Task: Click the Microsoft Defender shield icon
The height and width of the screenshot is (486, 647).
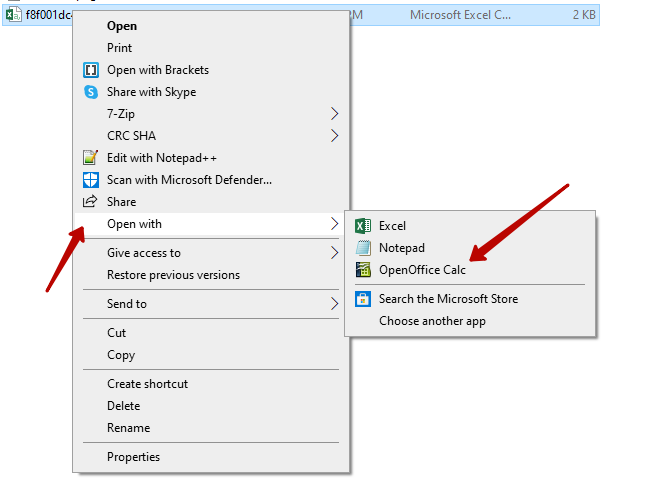Action: click(x=91, y=180)
